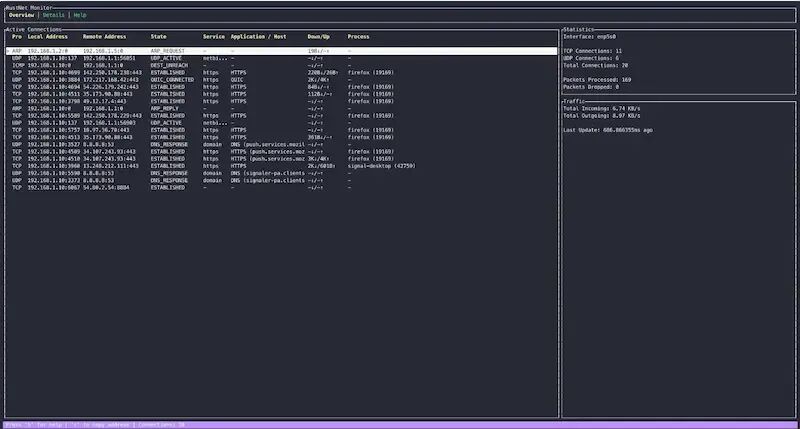Click the Interface: enp5s0 line
Viewport: 800px width, 429px height.
click(x=589, y=37)
